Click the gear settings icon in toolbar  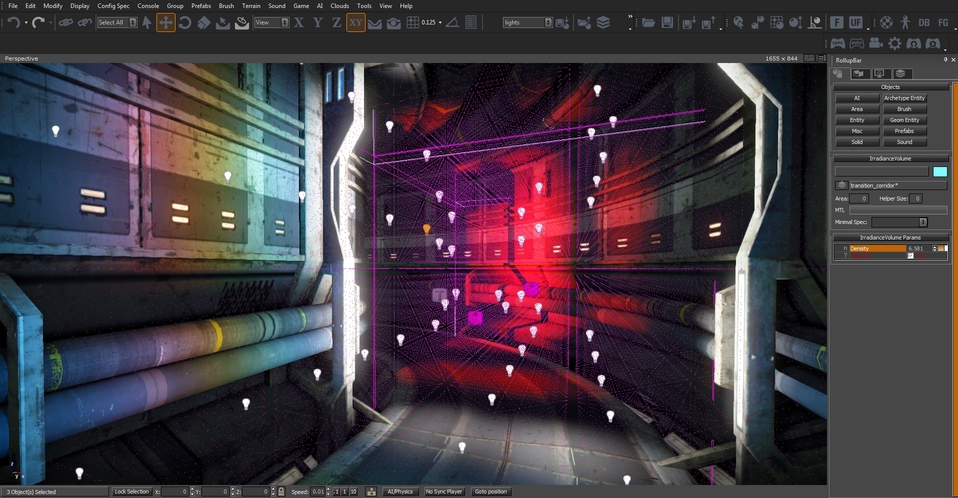coord(894,44)
